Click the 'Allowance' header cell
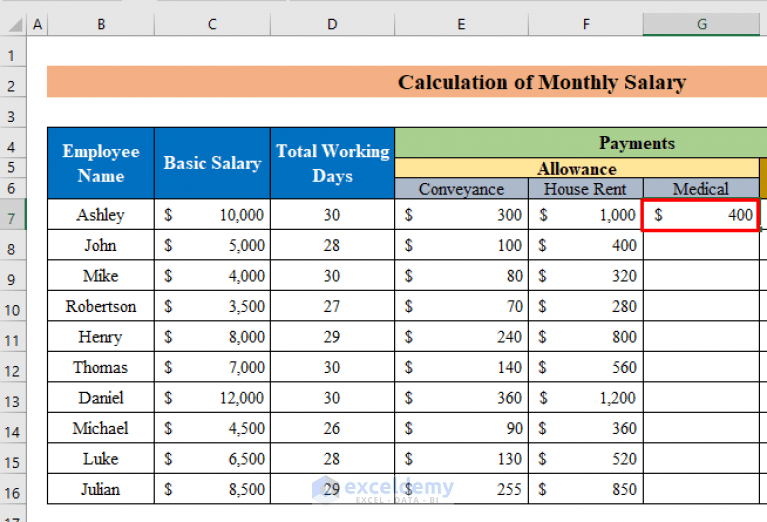This screenshot has height=522, width=767. click(x=577, y=168)
